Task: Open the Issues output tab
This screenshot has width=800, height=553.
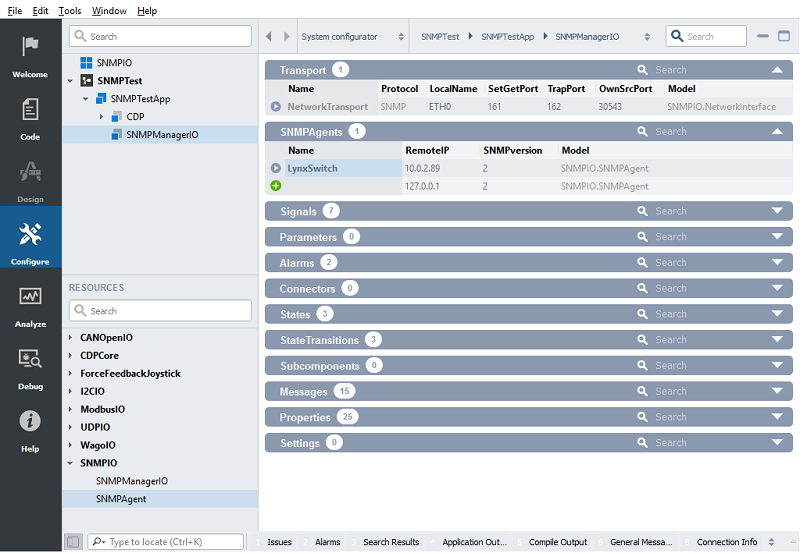Action: tap(279, 542)
